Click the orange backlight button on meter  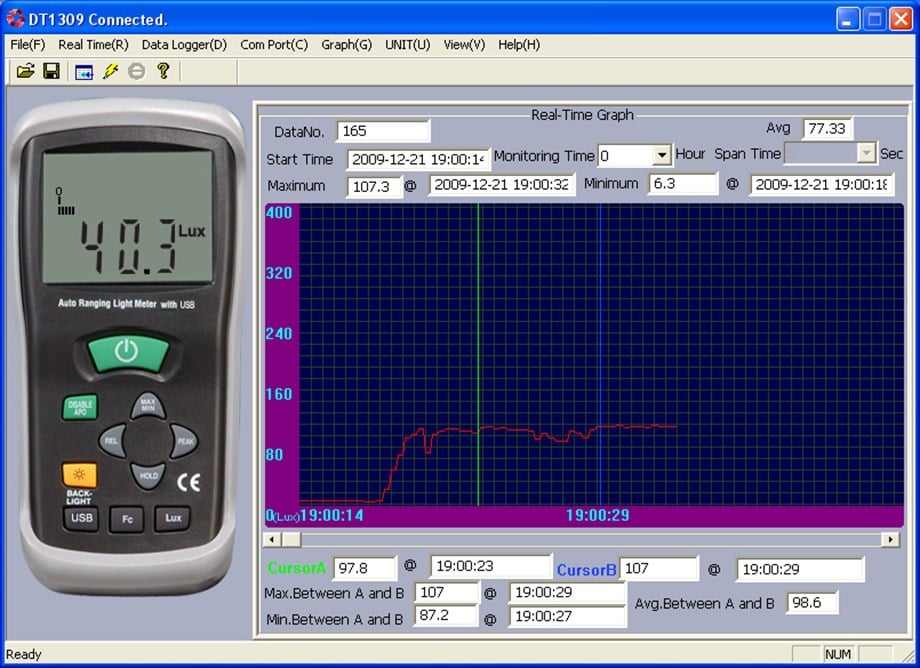pos(79,474)
